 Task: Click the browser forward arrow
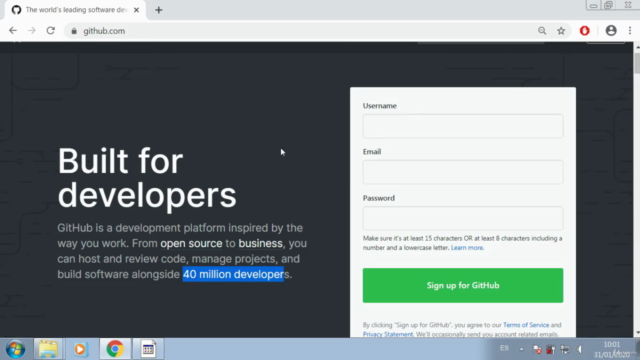(x=32, y=31)
